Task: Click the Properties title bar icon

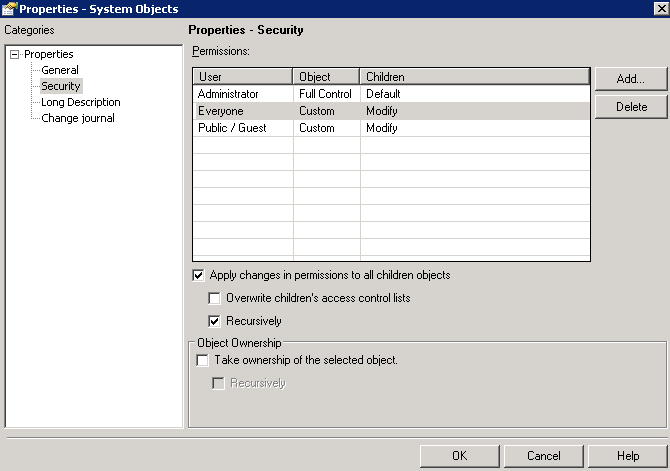Action: point(10,9)
